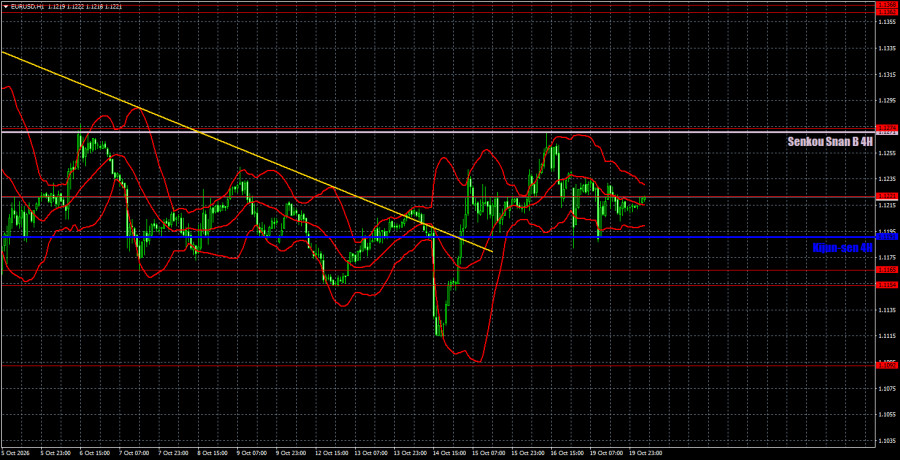The height and width of the screenshot is (460, 900).
Task: Click the 1.1255 price axis label
Action: click(885, 153)
